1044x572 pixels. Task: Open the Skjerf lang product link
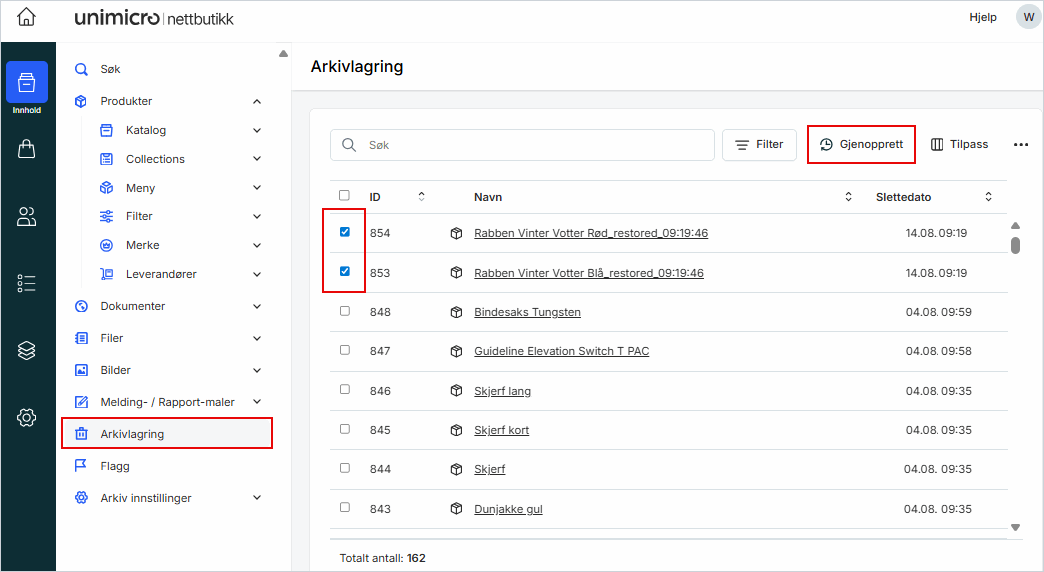(x=502, y=391)
